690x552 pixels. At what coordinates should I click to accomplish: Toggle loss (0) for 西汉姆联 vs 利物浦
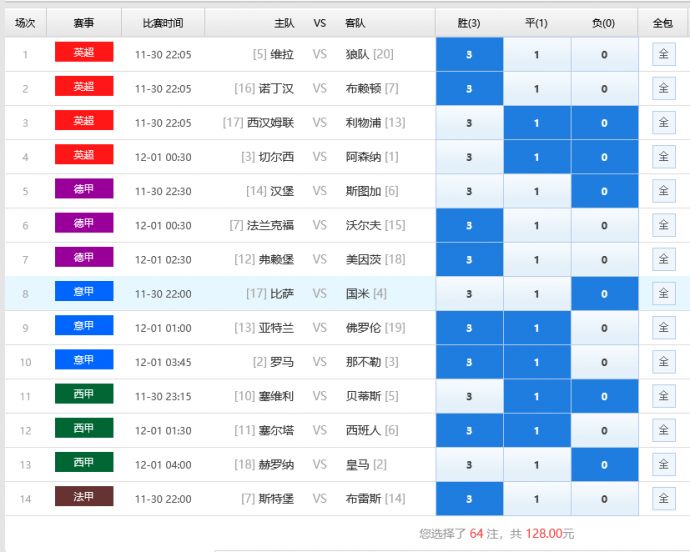point(604,123)
